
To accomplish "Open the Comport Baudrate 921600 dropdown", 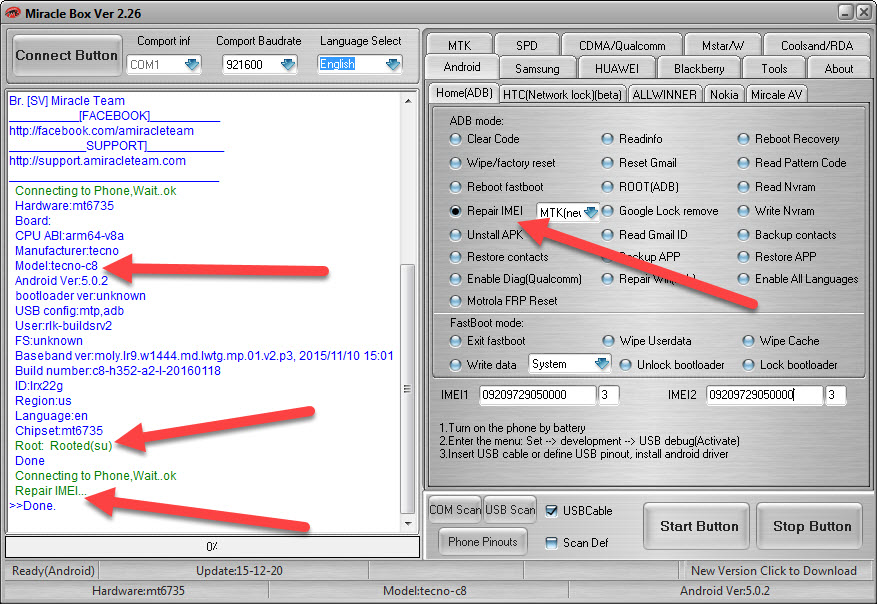I will pos(288,64).
